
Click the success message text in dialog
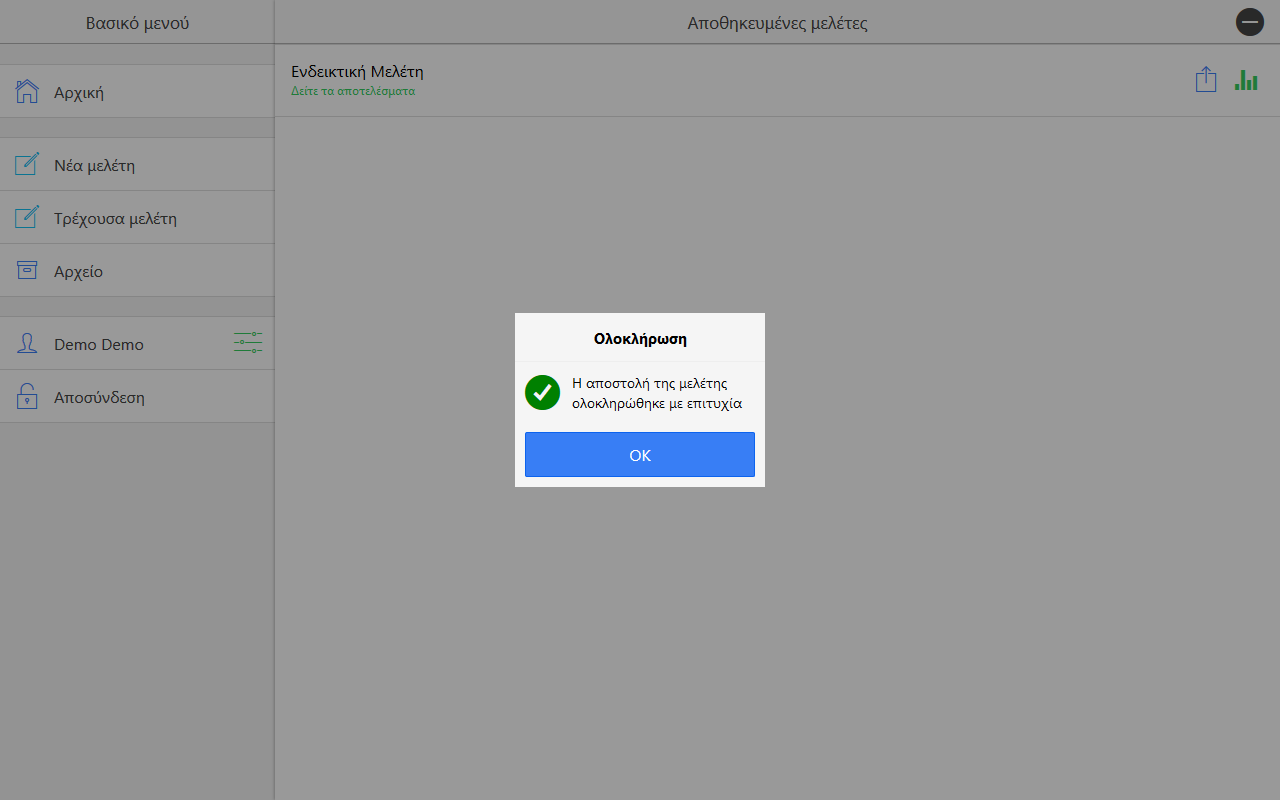[657, 394]
